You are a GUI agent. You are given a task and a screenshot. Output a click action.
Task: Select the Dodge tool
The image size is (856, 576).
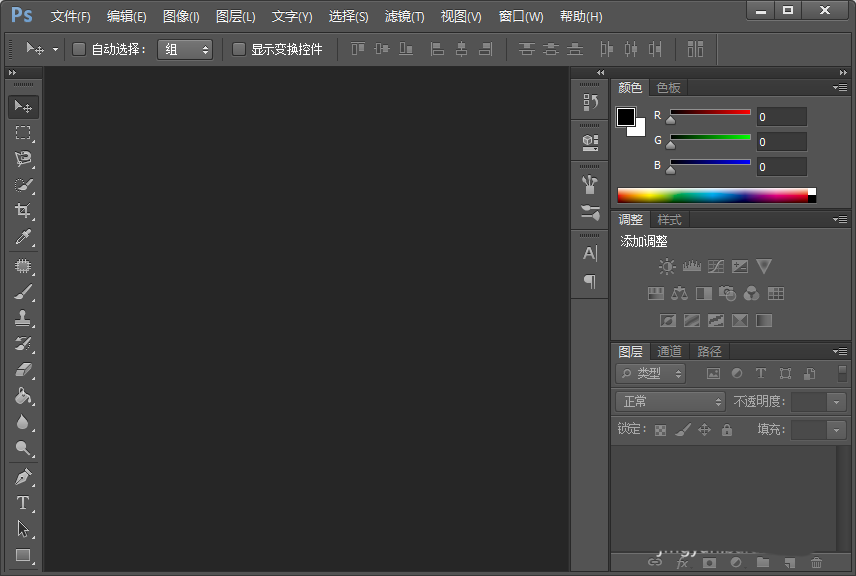(x=23, y=448)
